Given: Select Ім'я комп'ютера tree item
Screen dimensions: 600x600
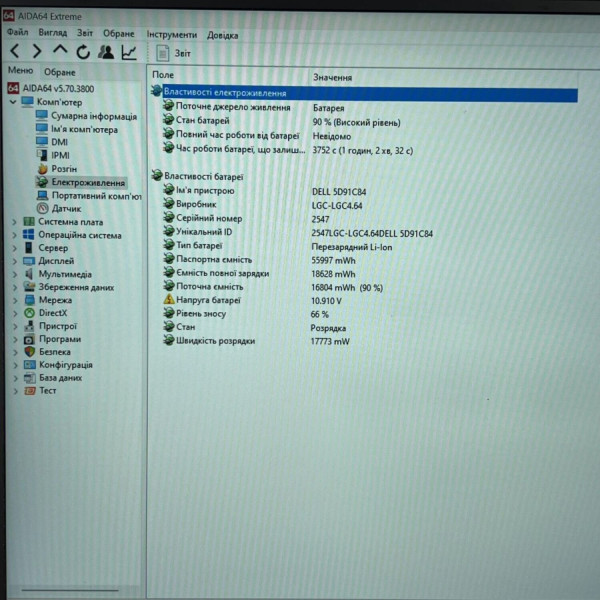Looking at the screenshot, I should click(77, 129).
